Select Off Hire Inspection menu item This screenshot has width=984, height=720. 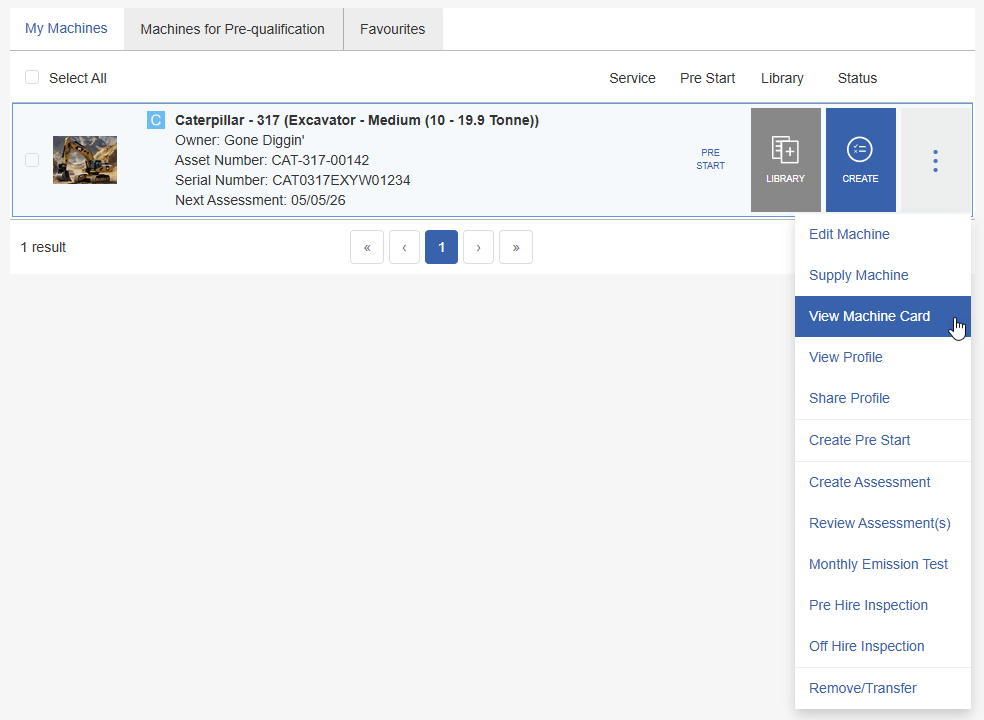point(882,646)
